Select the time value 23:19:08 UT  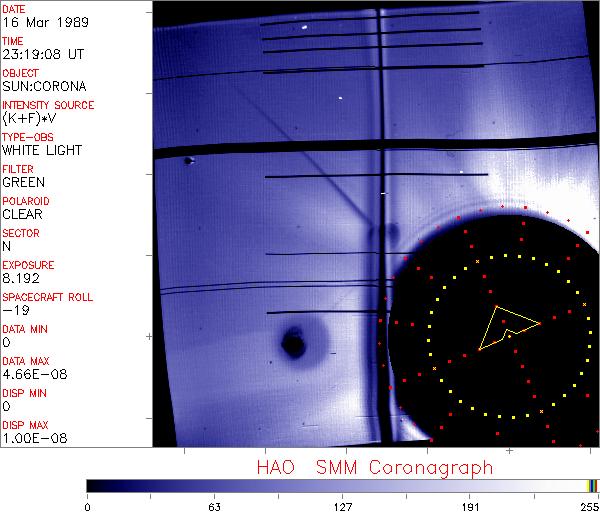coord(42,54)
